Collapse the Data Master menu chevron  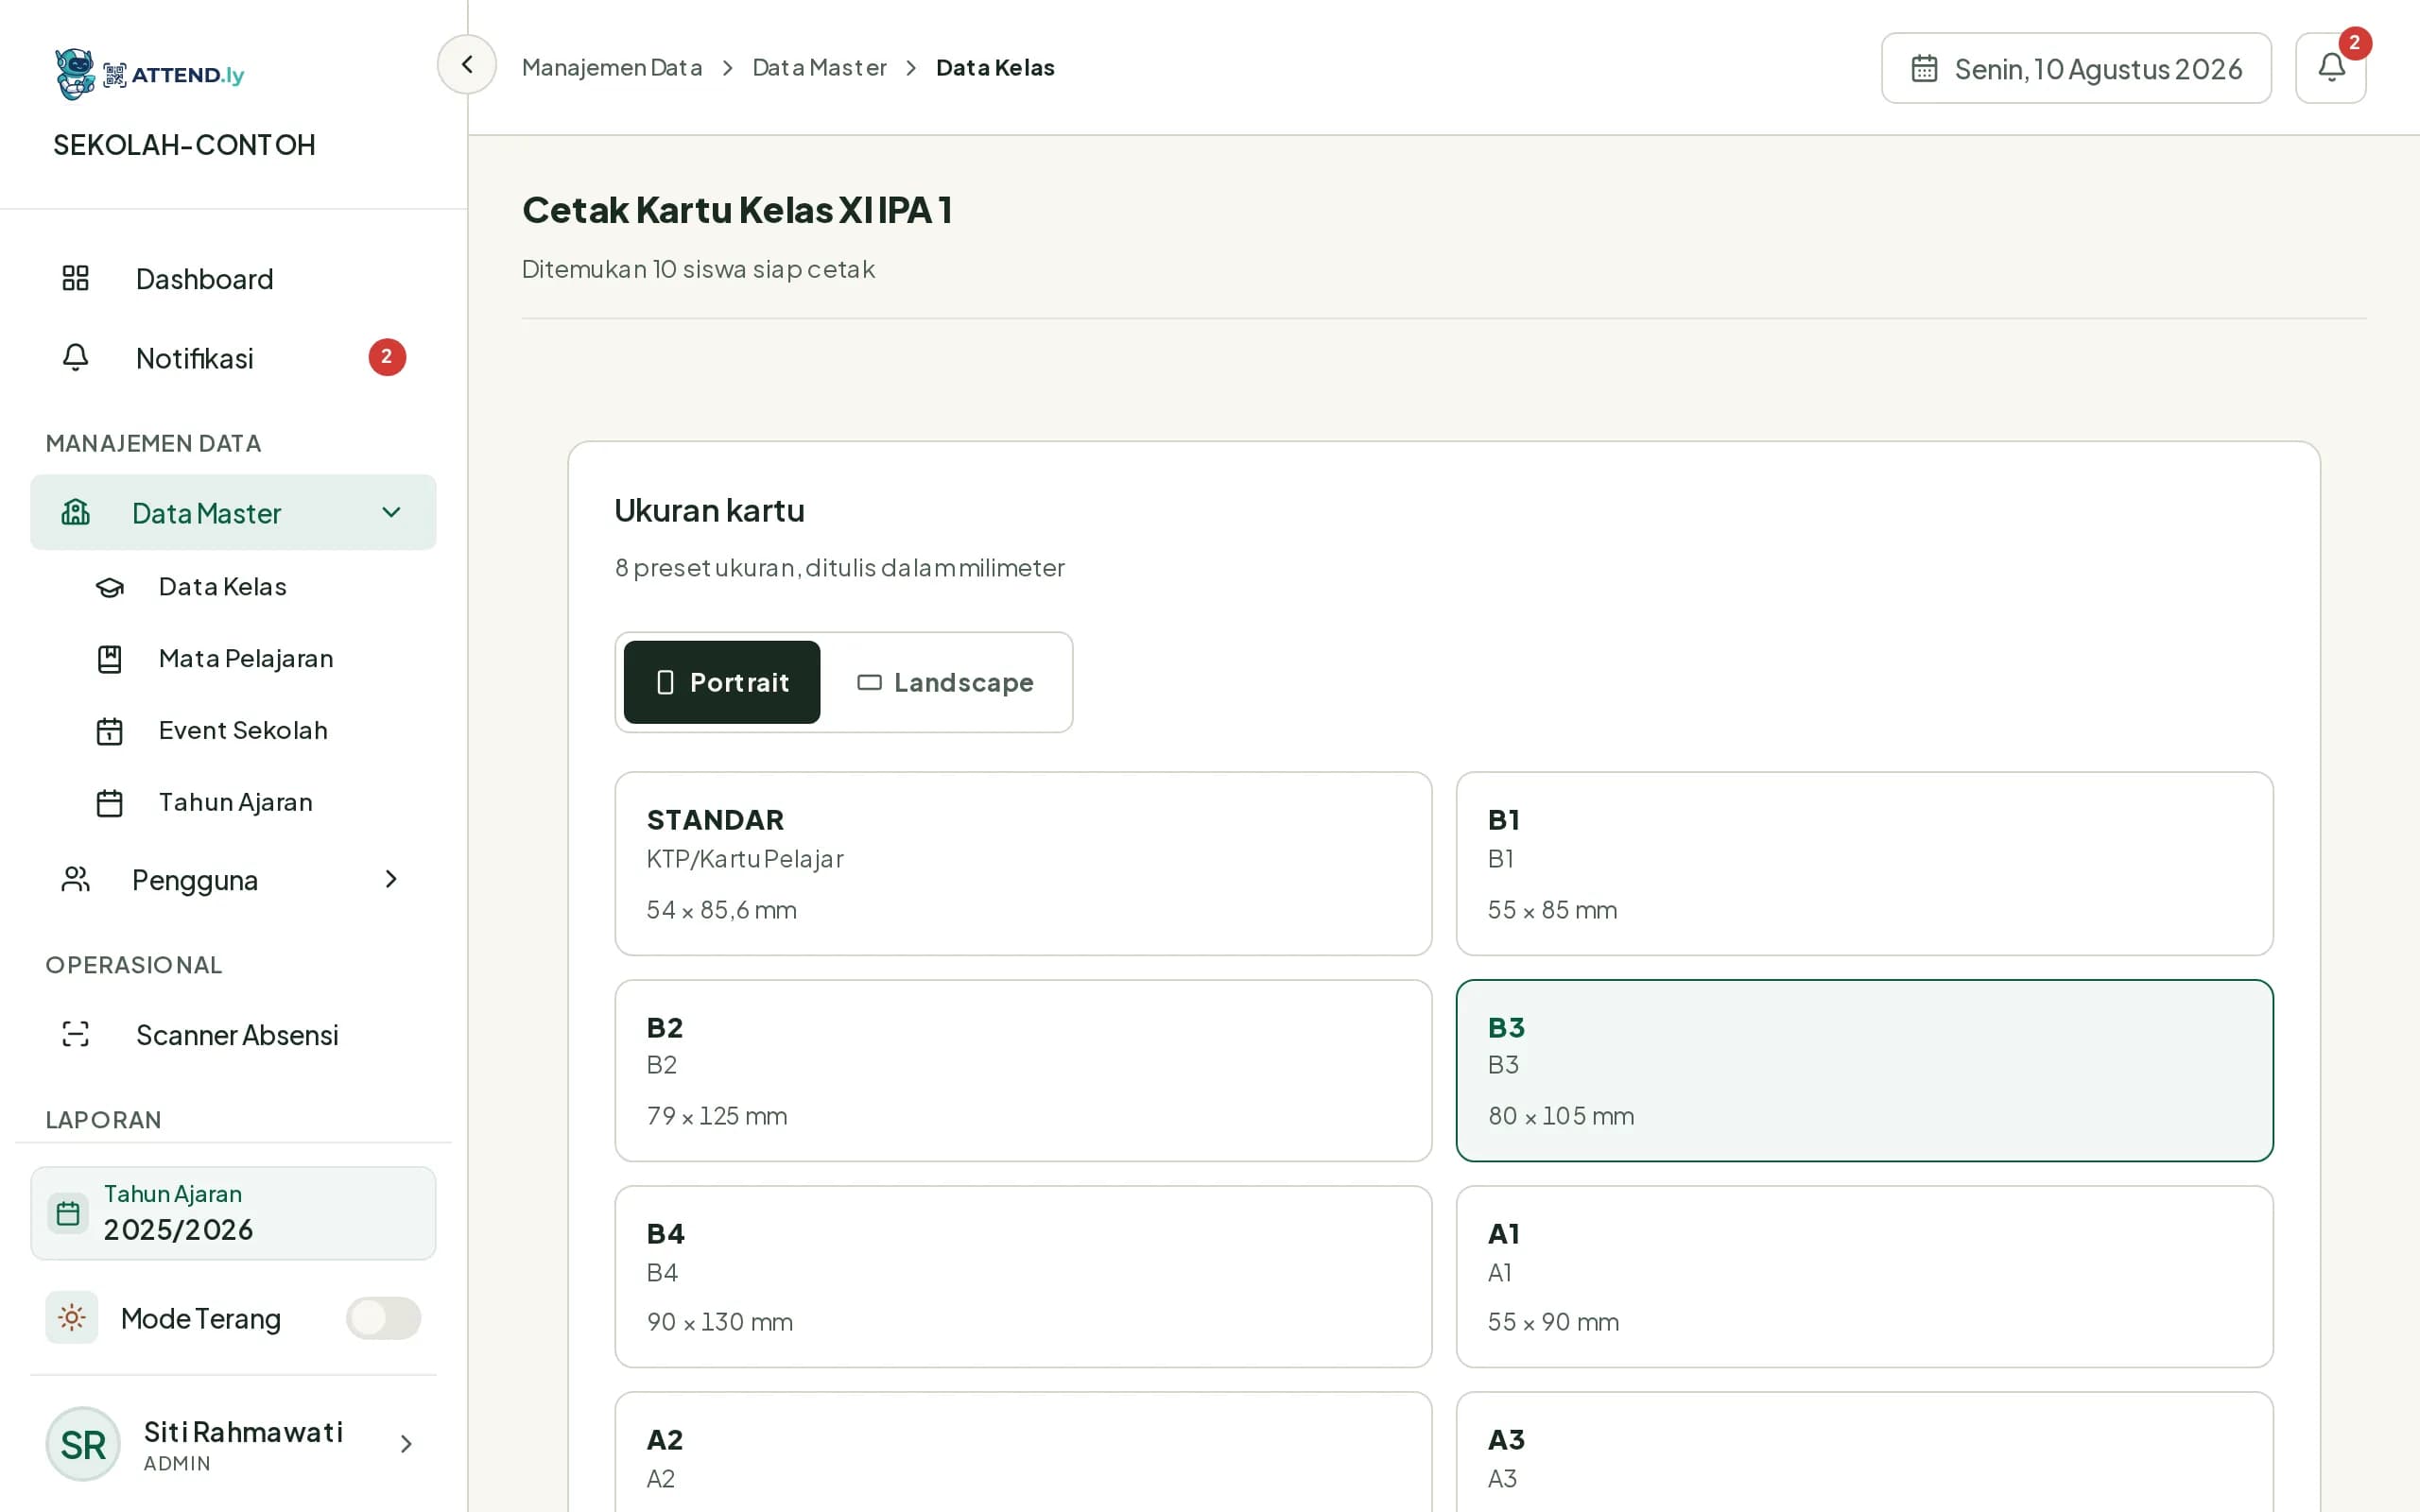tap(391, 512)
